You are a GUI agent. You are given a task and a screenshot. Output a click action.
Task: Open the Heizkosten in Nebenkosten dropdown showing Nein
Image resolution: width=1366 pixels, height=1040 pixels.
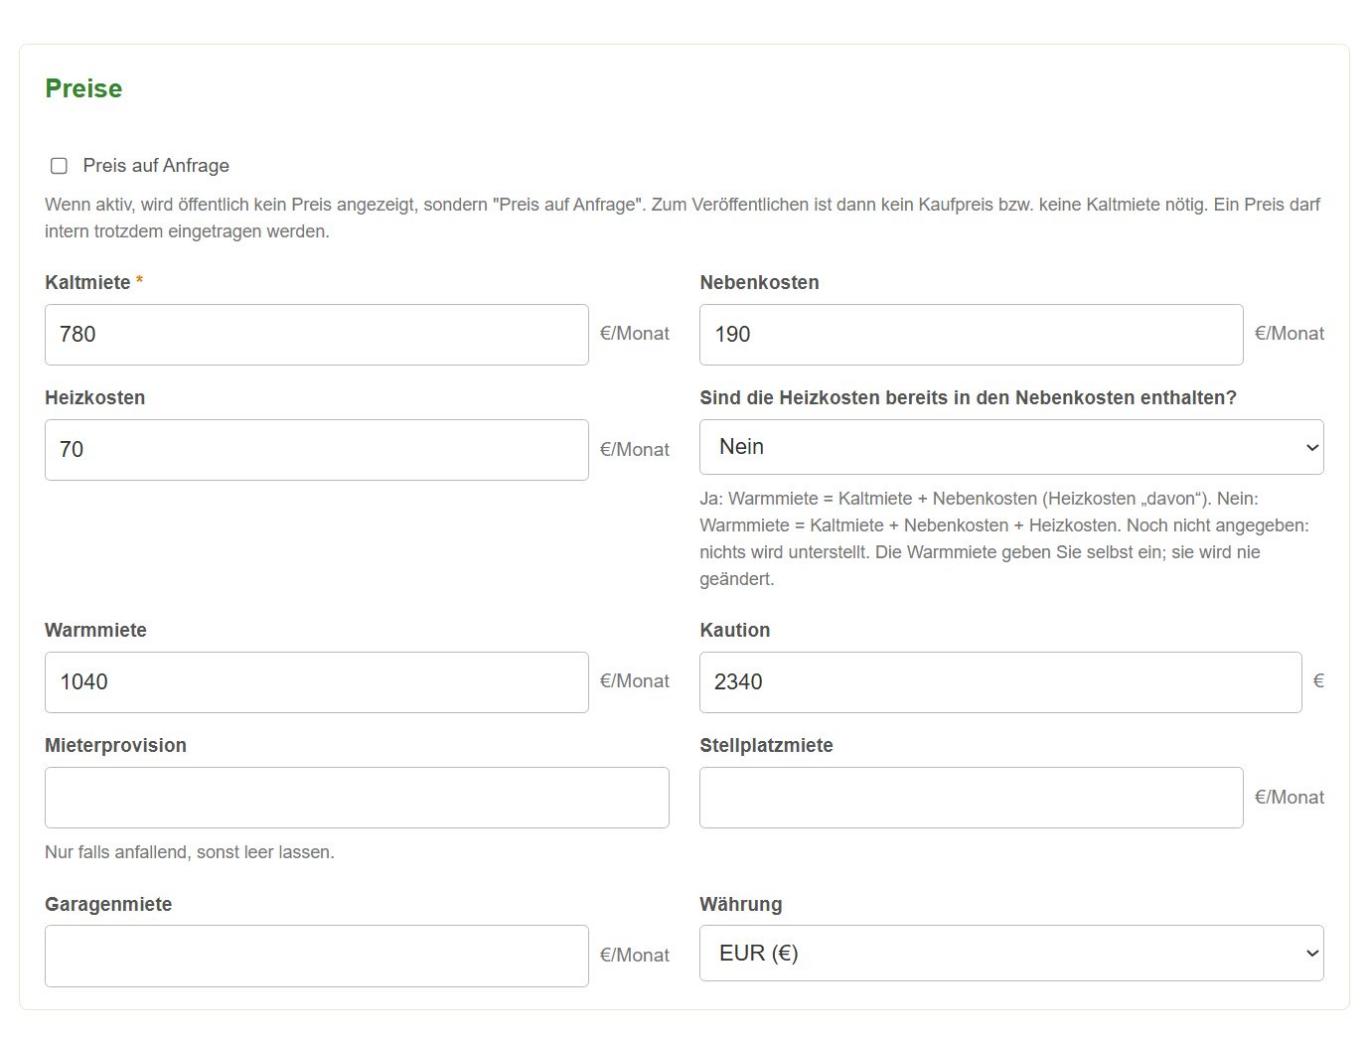[x=1011, y=447]
